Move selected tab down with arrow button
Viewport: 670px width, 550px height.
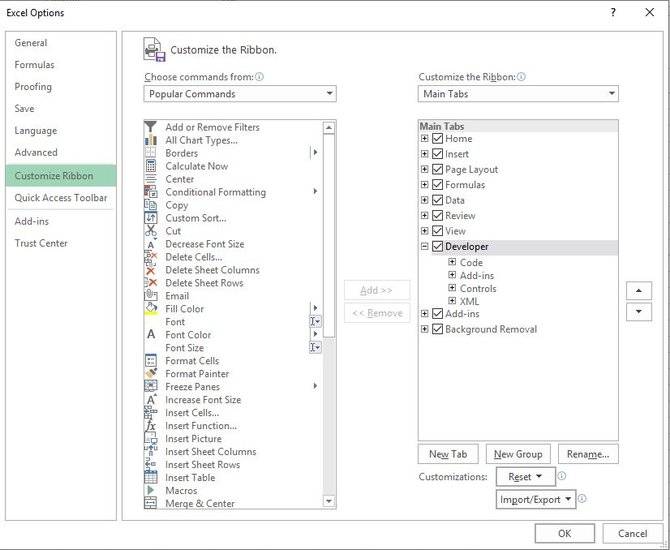tap(639, 312)
